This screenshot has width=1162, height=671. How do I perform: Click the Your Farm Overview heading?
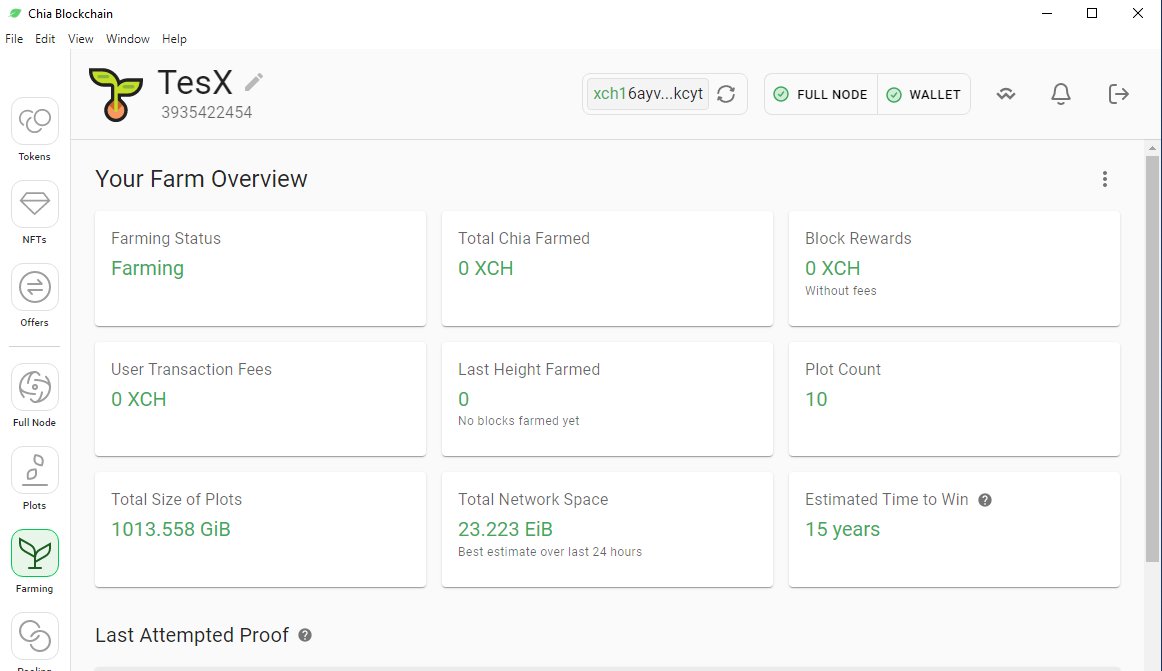(x=202, y=179)
